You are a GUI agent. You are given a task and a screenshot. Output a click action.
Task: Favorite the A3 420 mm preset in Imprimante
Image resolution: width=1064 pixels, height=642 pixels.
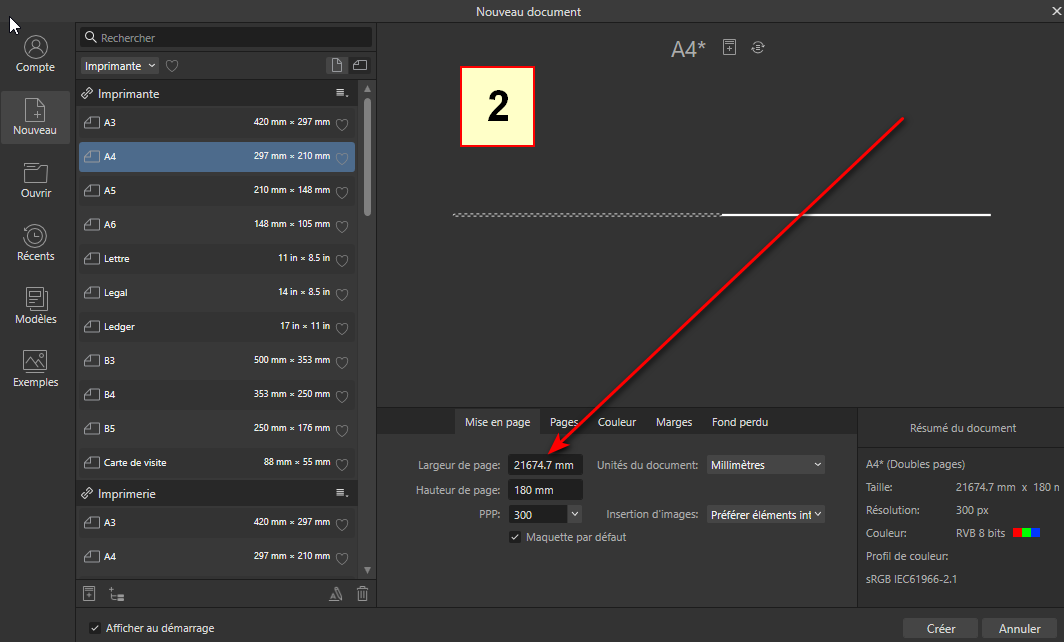click(x=342, y=124)
